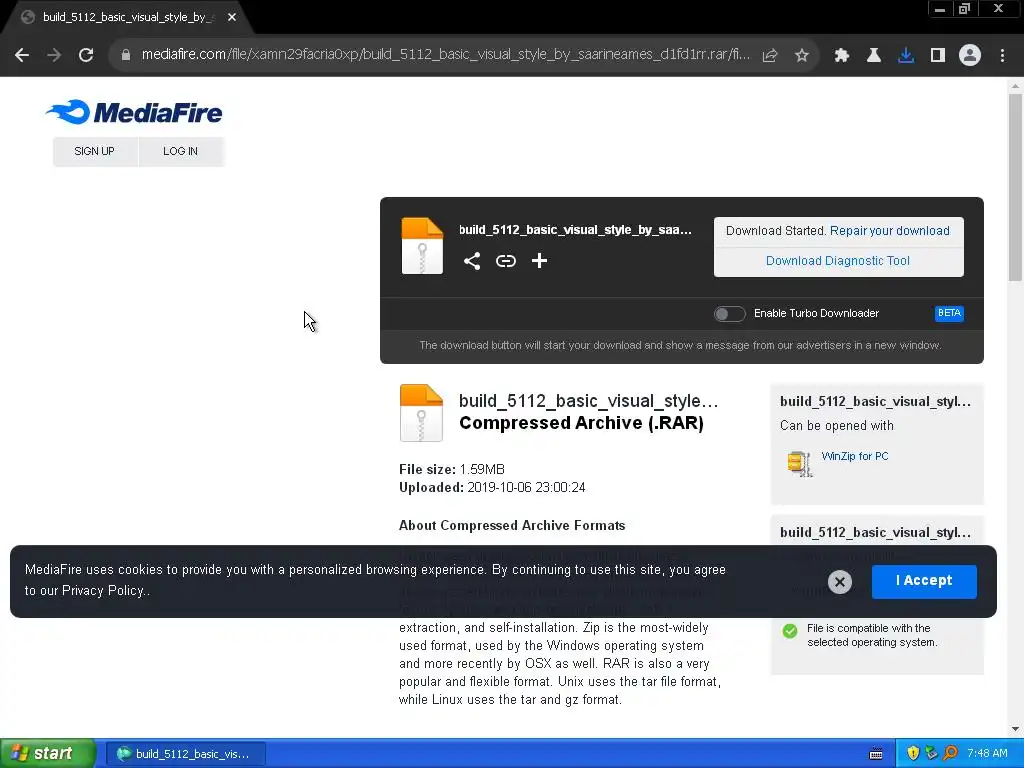
Task: Click the MediaFire logo
Action: [x=134, y=112]
